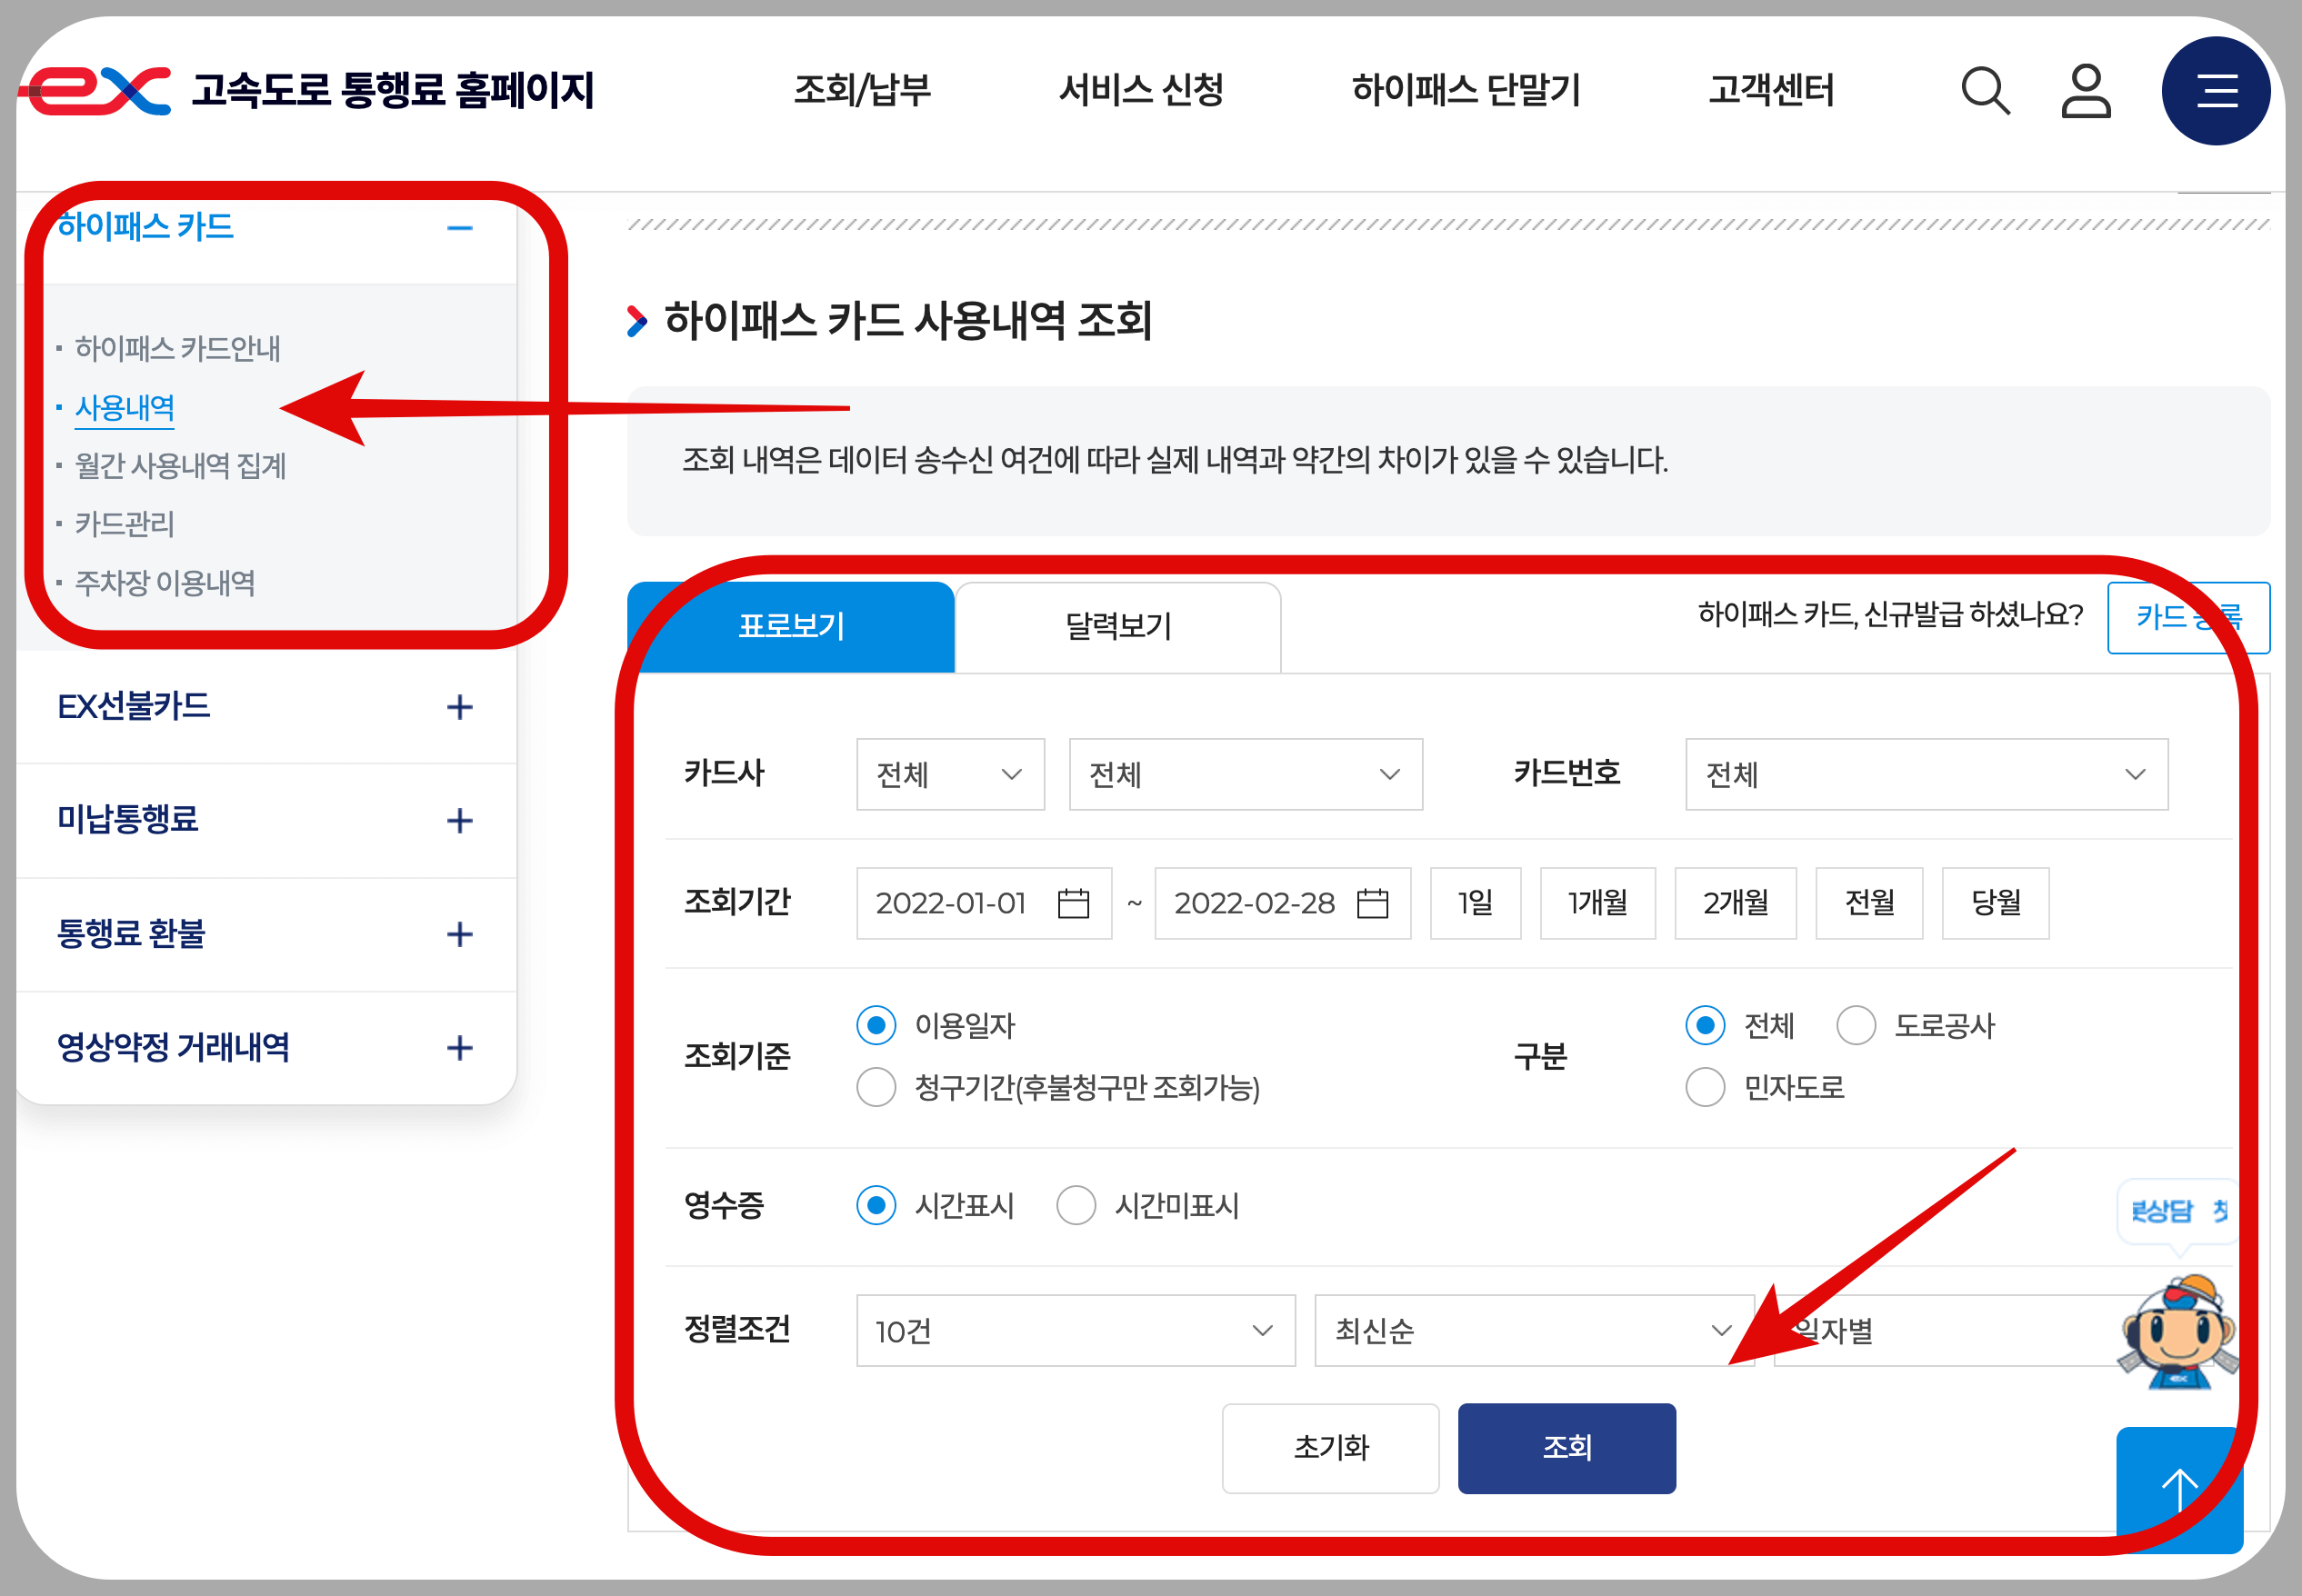This screenshot has width=2302, height=1596.
Task: Click the 초기화 reset button
Action: 1330,1448
